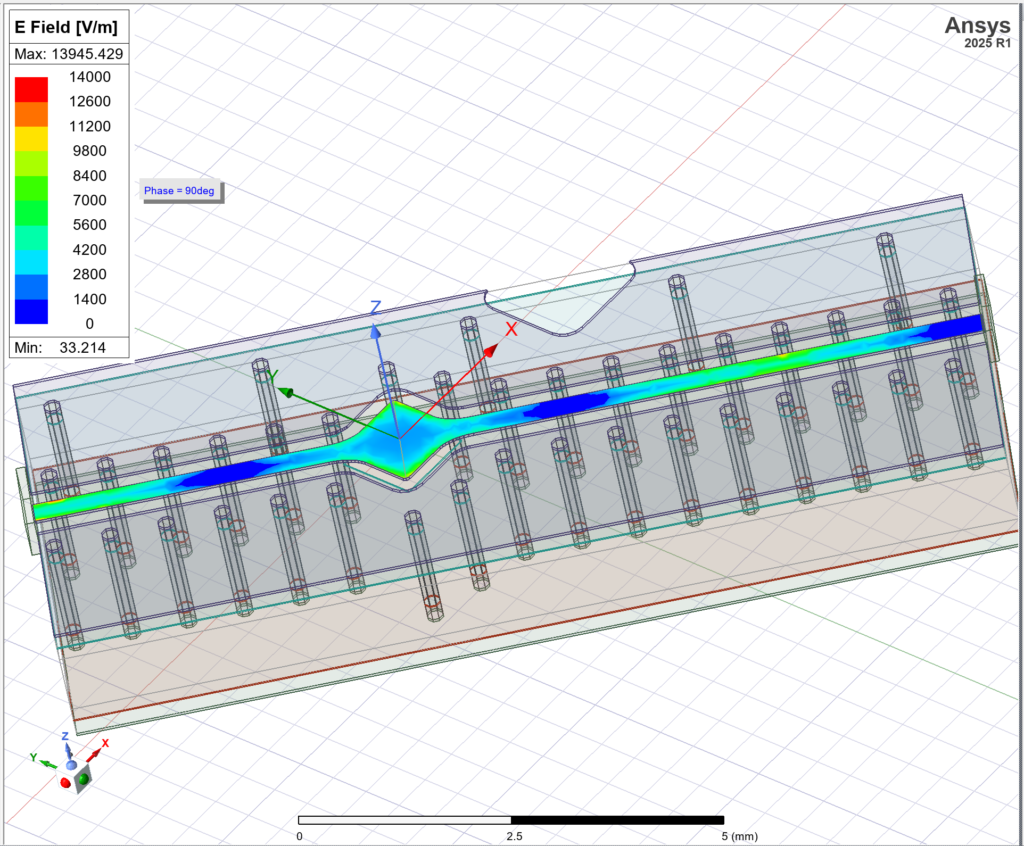Click the 1400 legend scale value

pyautogui.click(x=89, y=299)
